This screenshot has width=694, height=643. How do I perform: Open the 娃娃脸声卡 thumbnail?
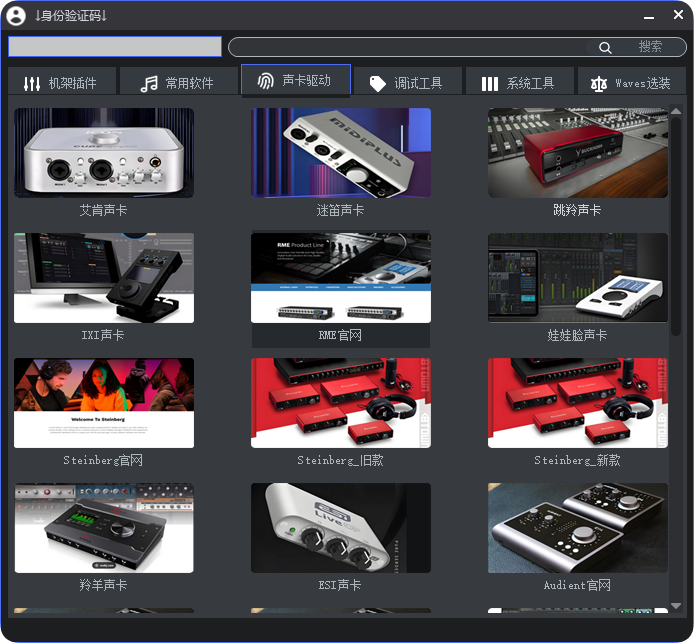click(578, 278)
